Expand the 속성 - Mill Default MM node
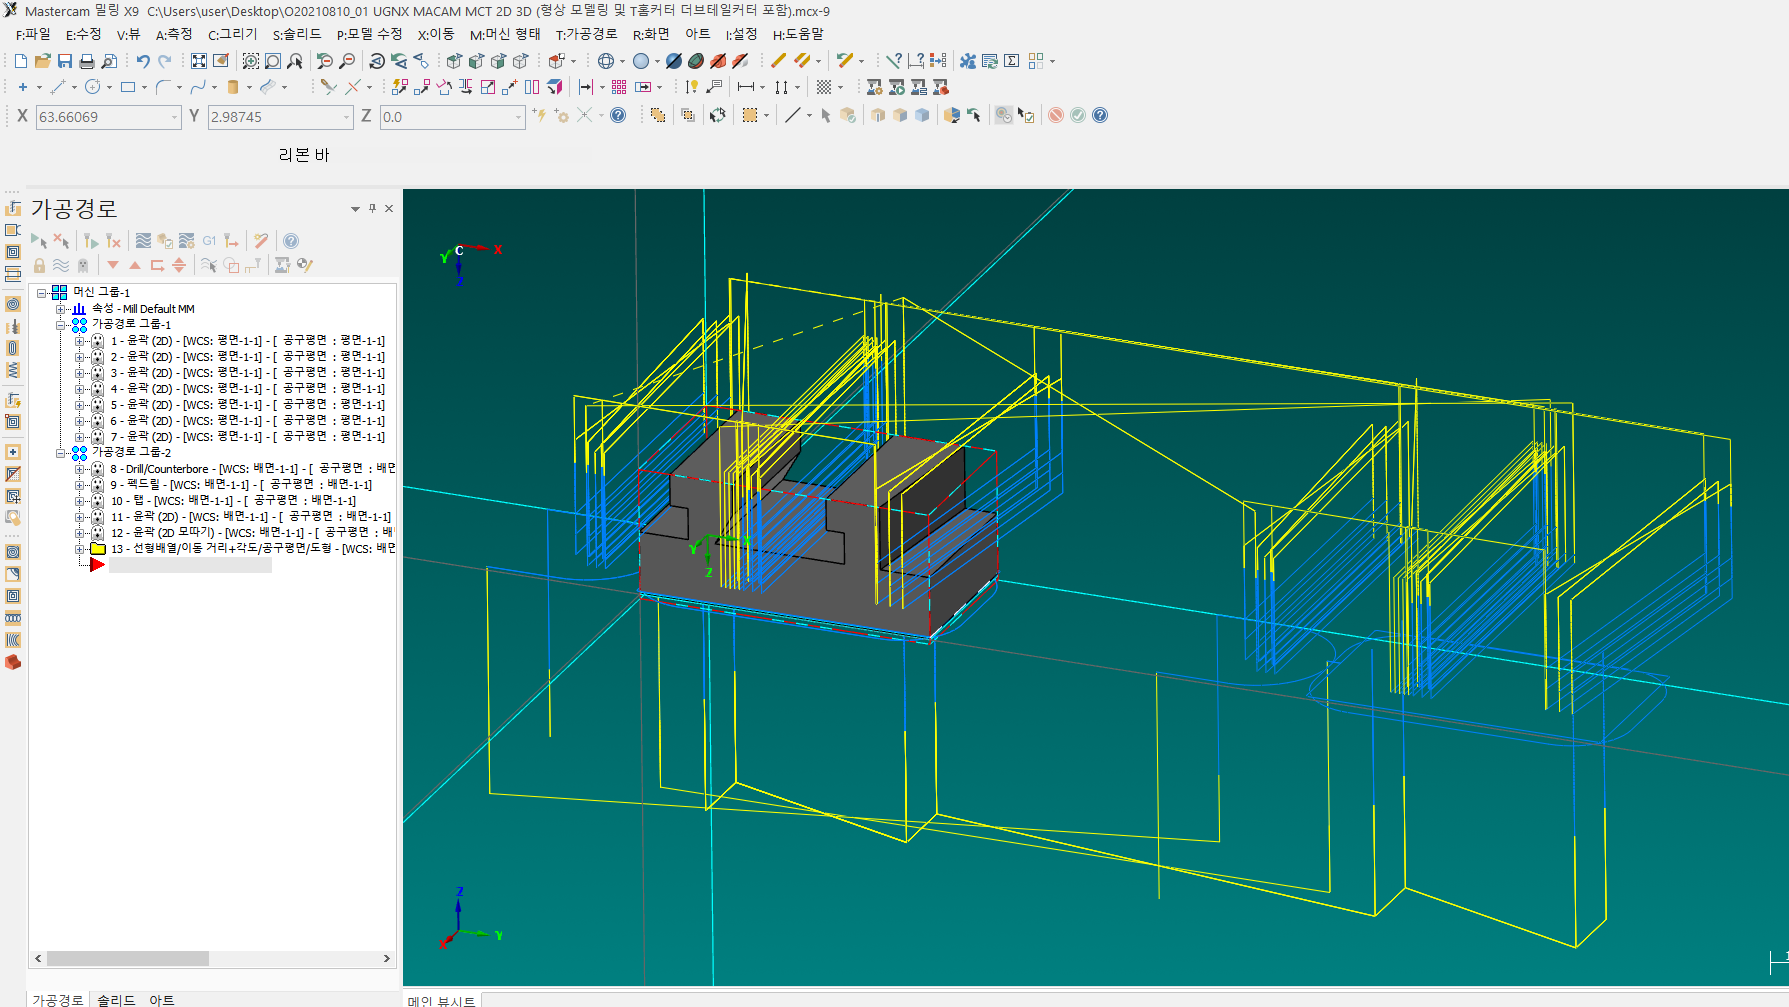This screenshot has width=1789, height=1007. [61, 309]
